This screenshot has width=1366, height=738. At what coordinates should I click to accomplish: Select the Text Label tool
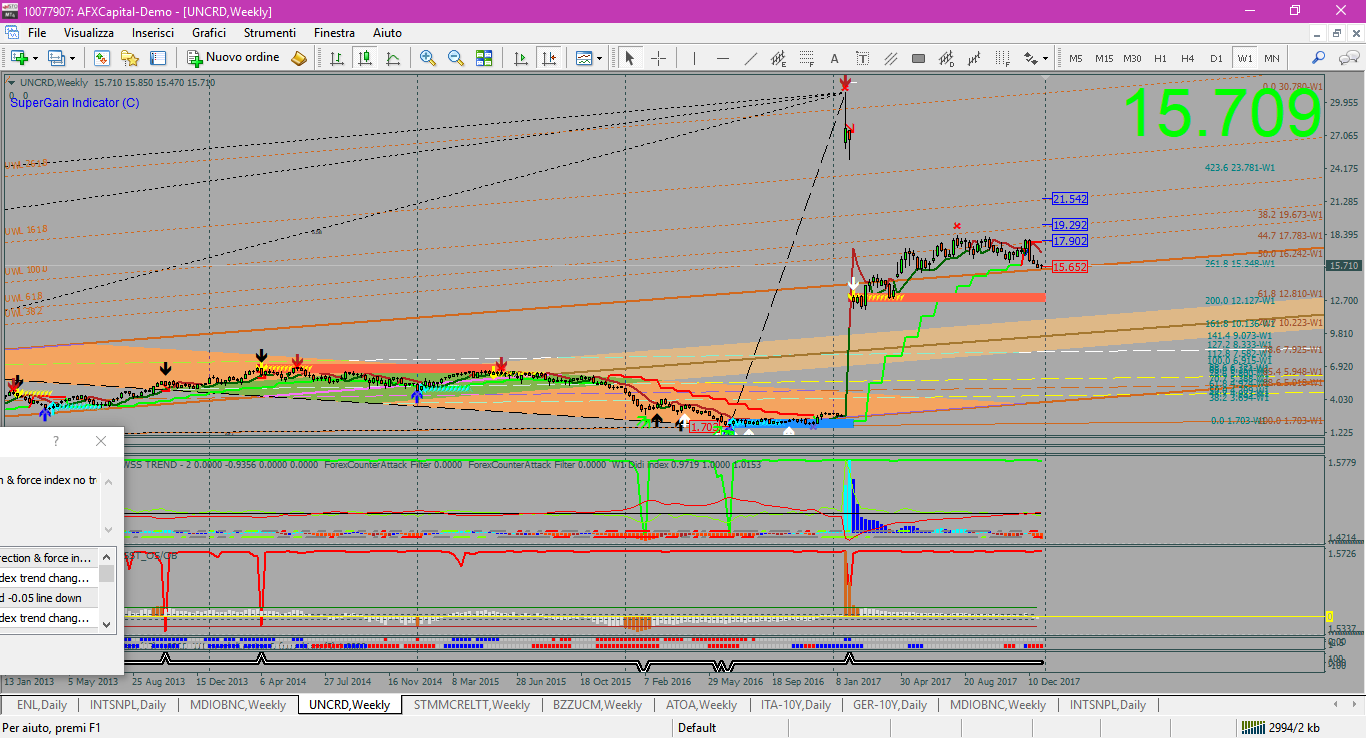pyautogui.click(x=862, y=58)
